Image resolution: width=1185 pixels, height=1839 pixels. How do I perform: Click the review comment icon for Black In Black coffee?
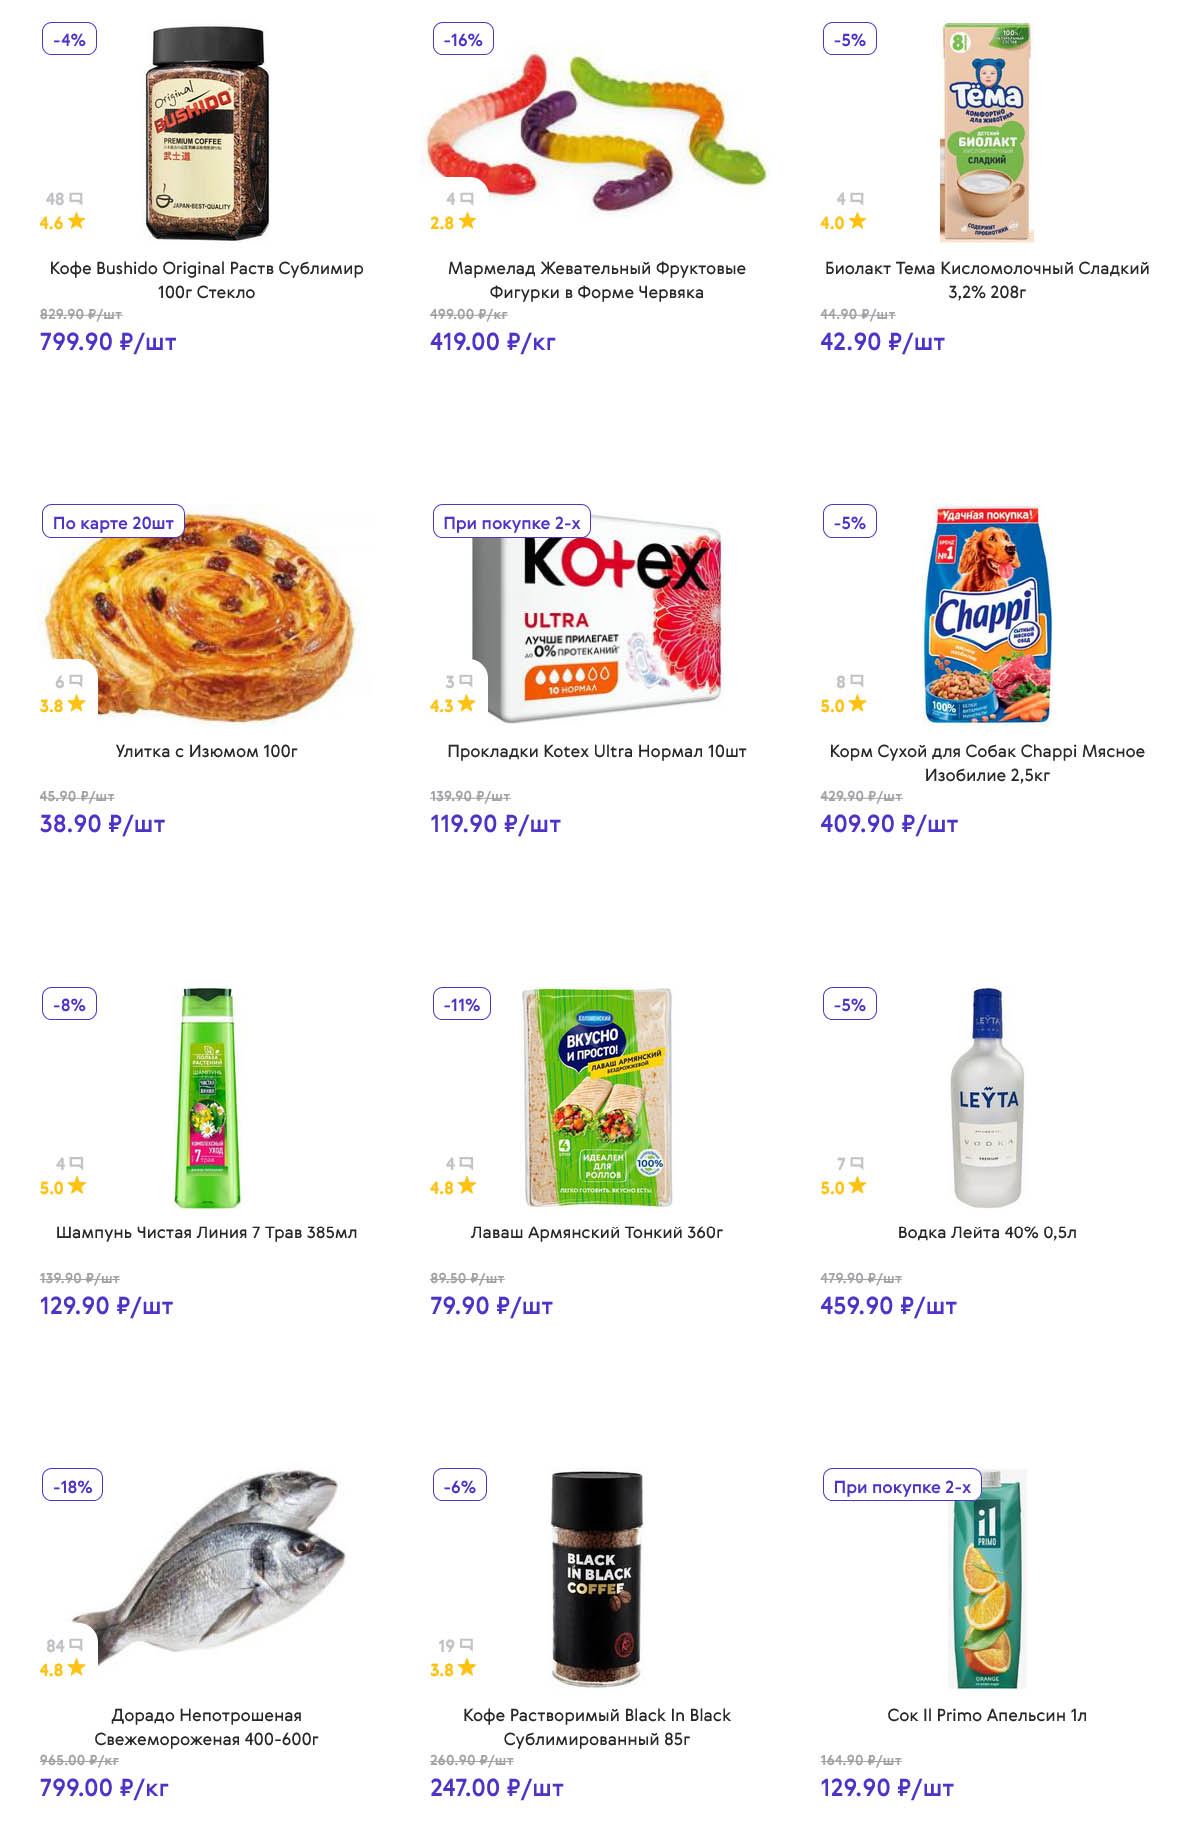tap(467, 1645)
